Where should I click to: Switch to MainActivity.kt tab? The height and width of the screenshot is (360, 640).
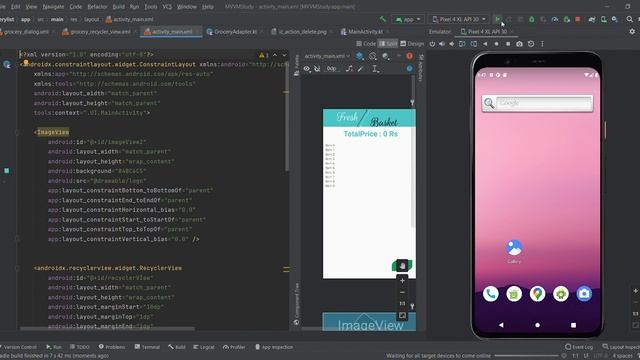[365, 31]
